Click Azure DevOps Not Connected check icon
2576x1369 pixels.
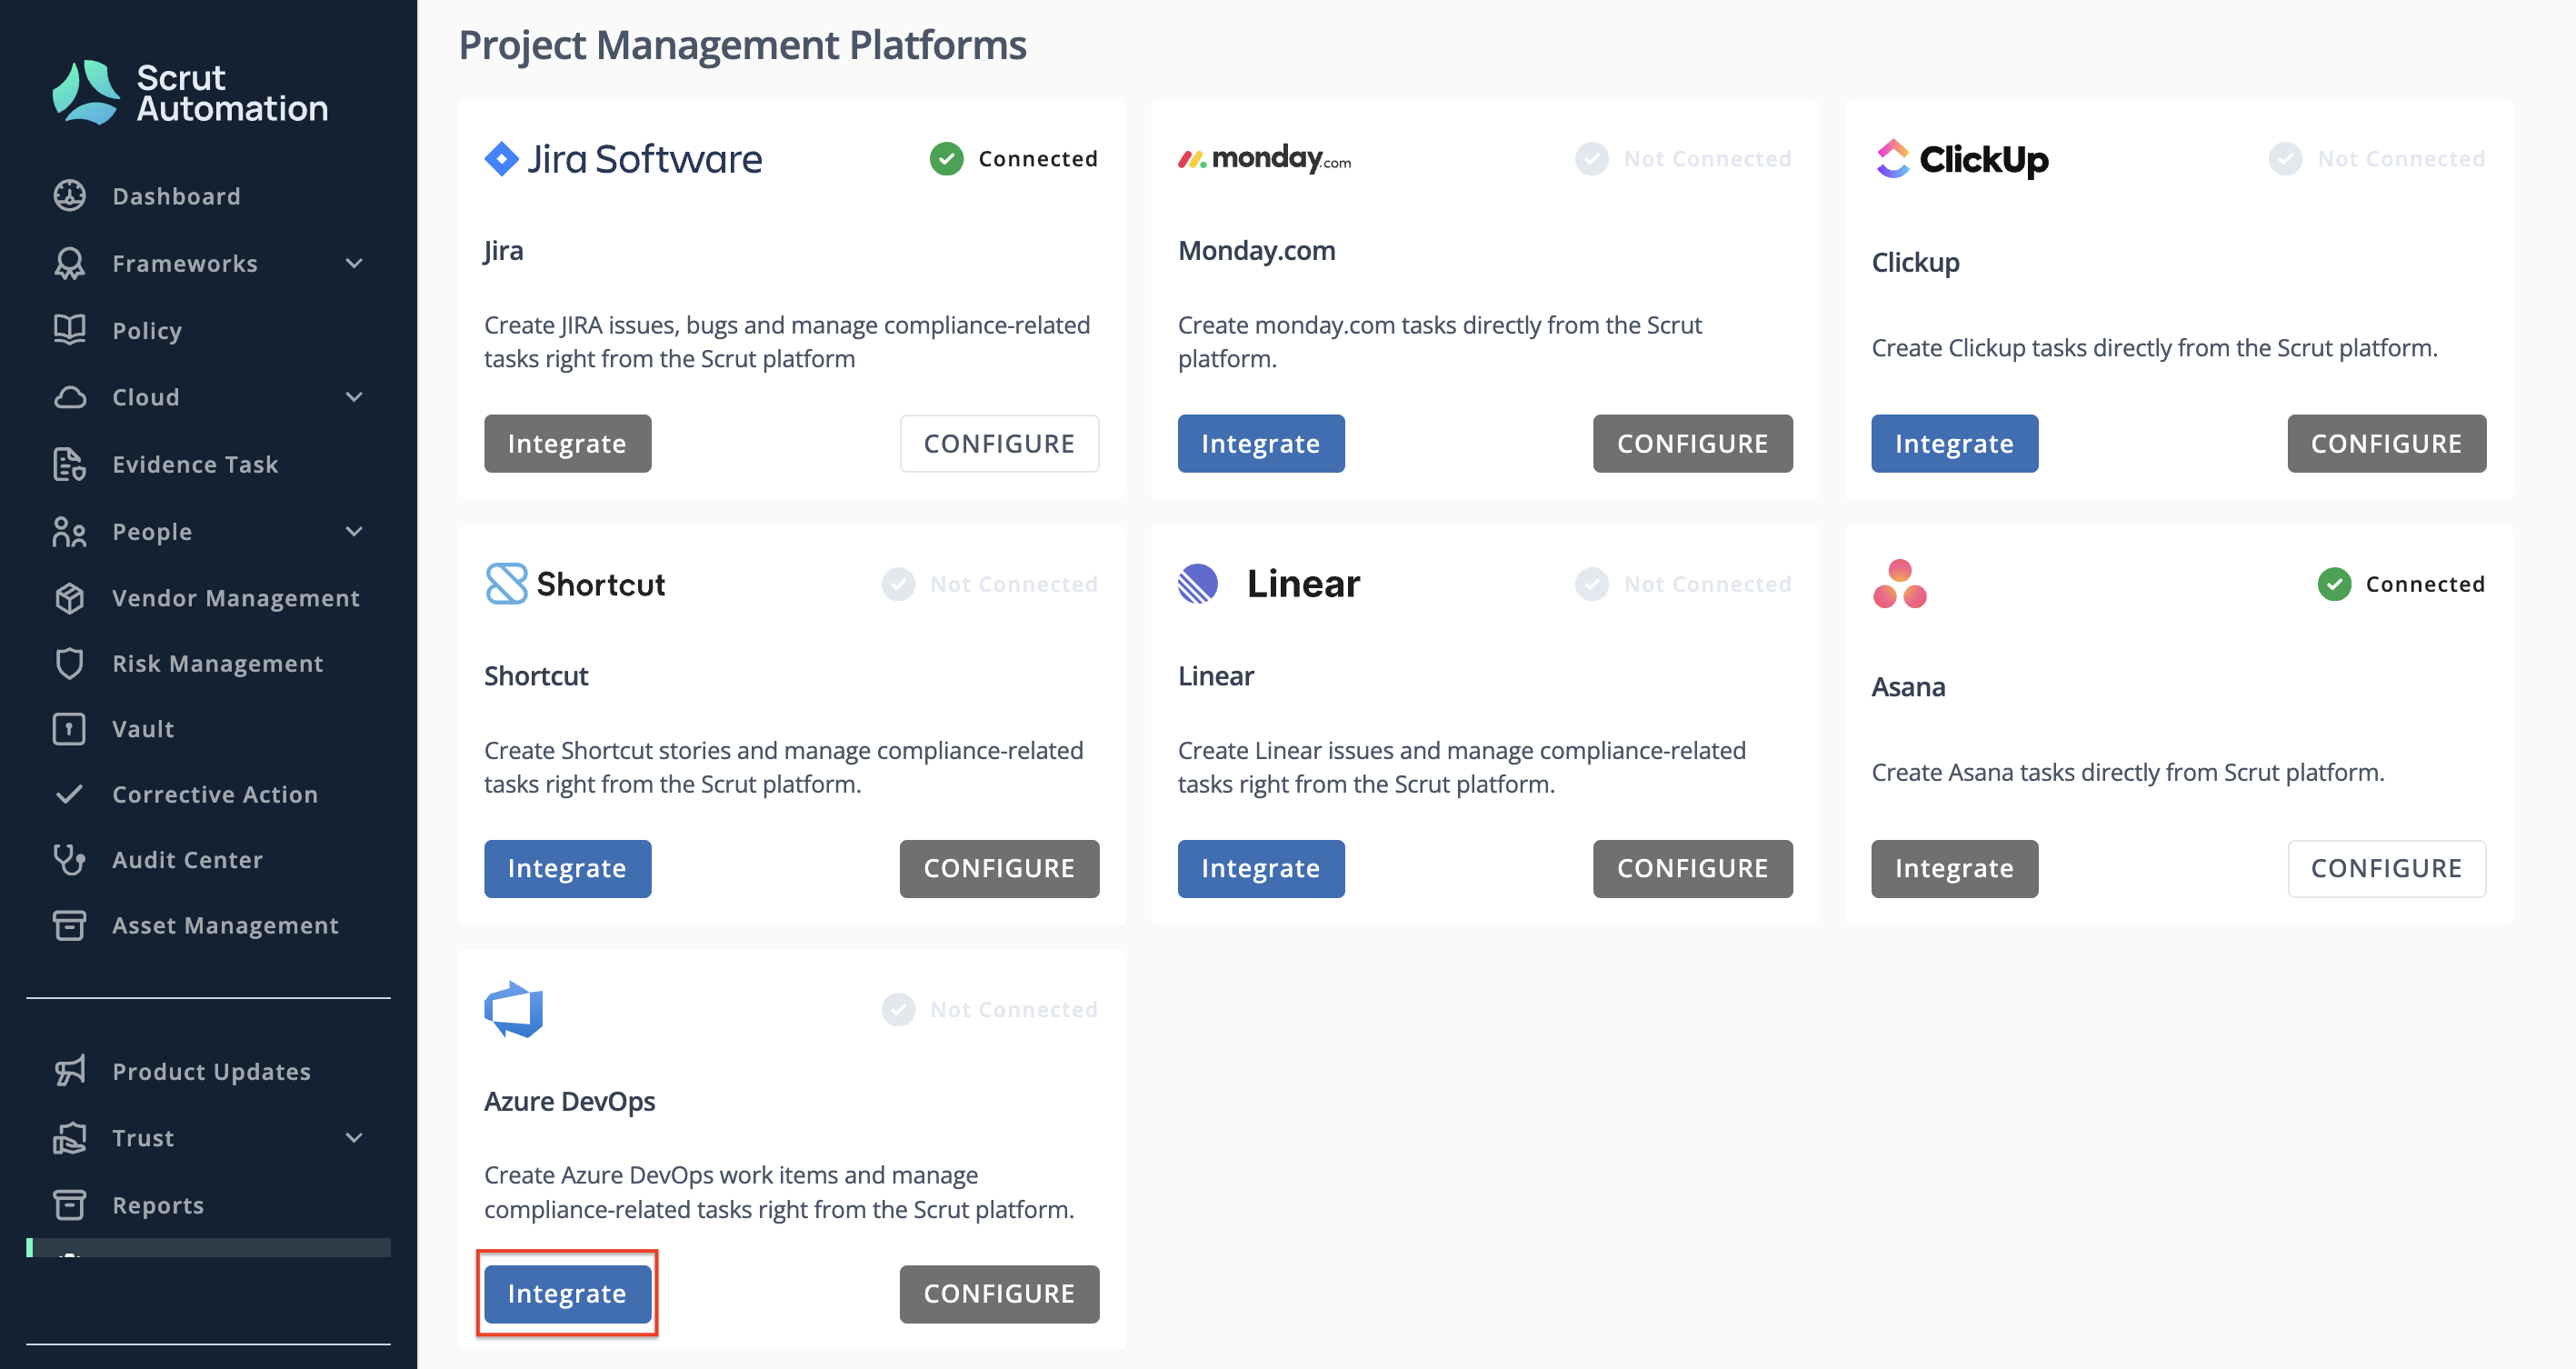(x=898, y=1009)
